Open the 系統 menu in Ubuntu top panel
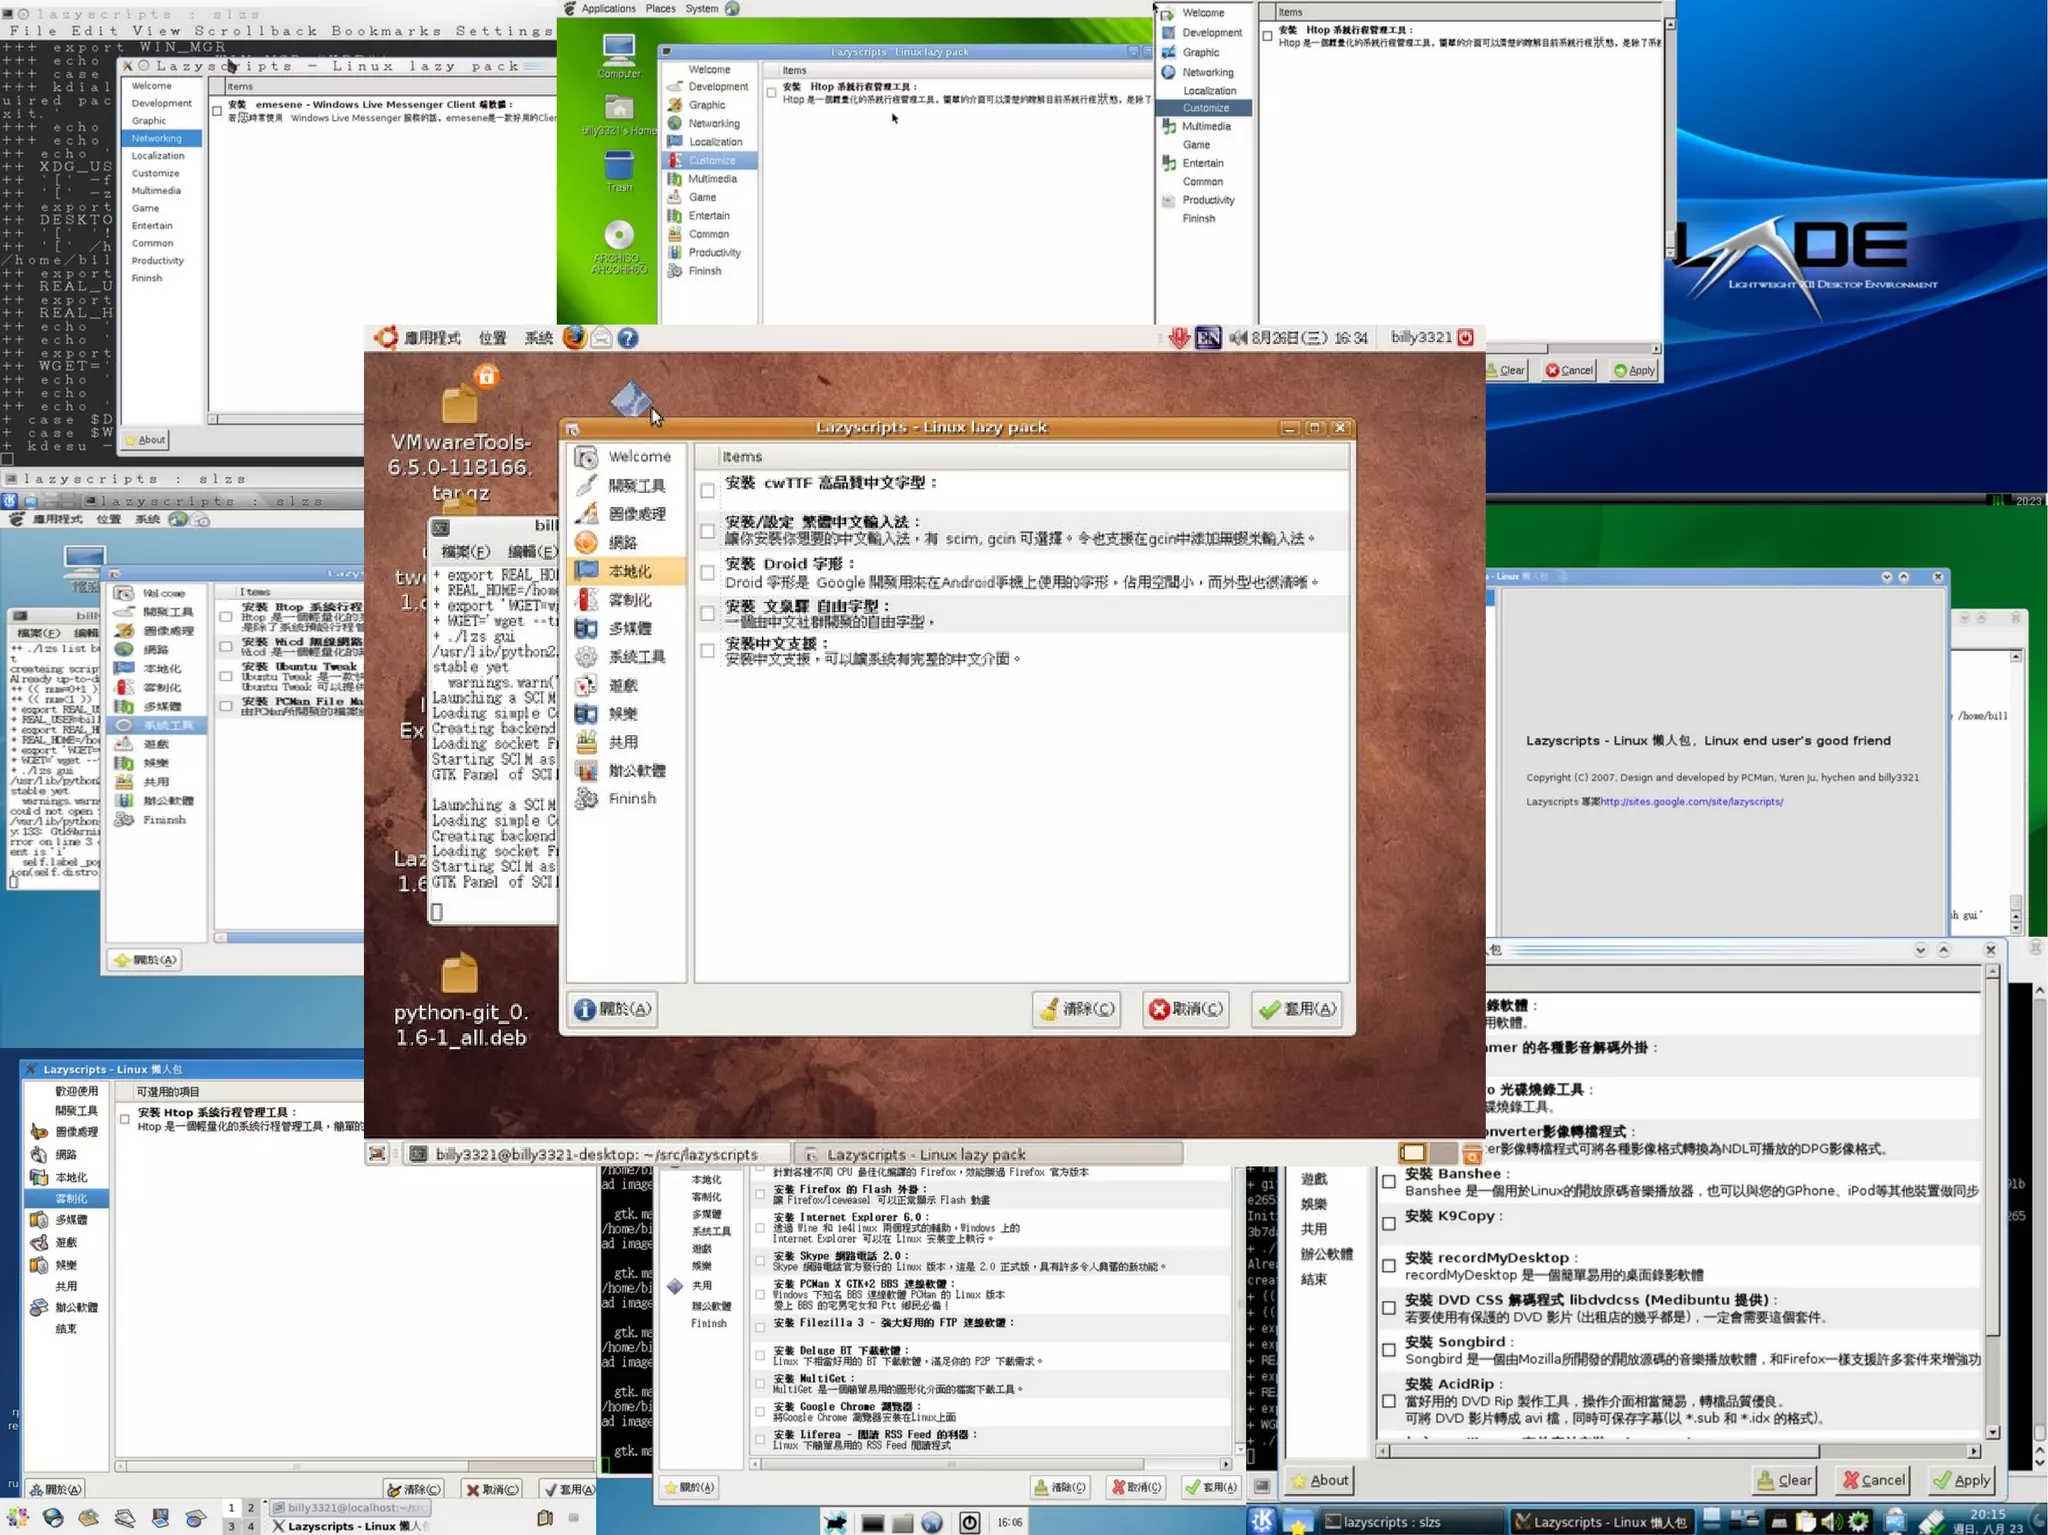2048x1535 pixels. (539, 338)
